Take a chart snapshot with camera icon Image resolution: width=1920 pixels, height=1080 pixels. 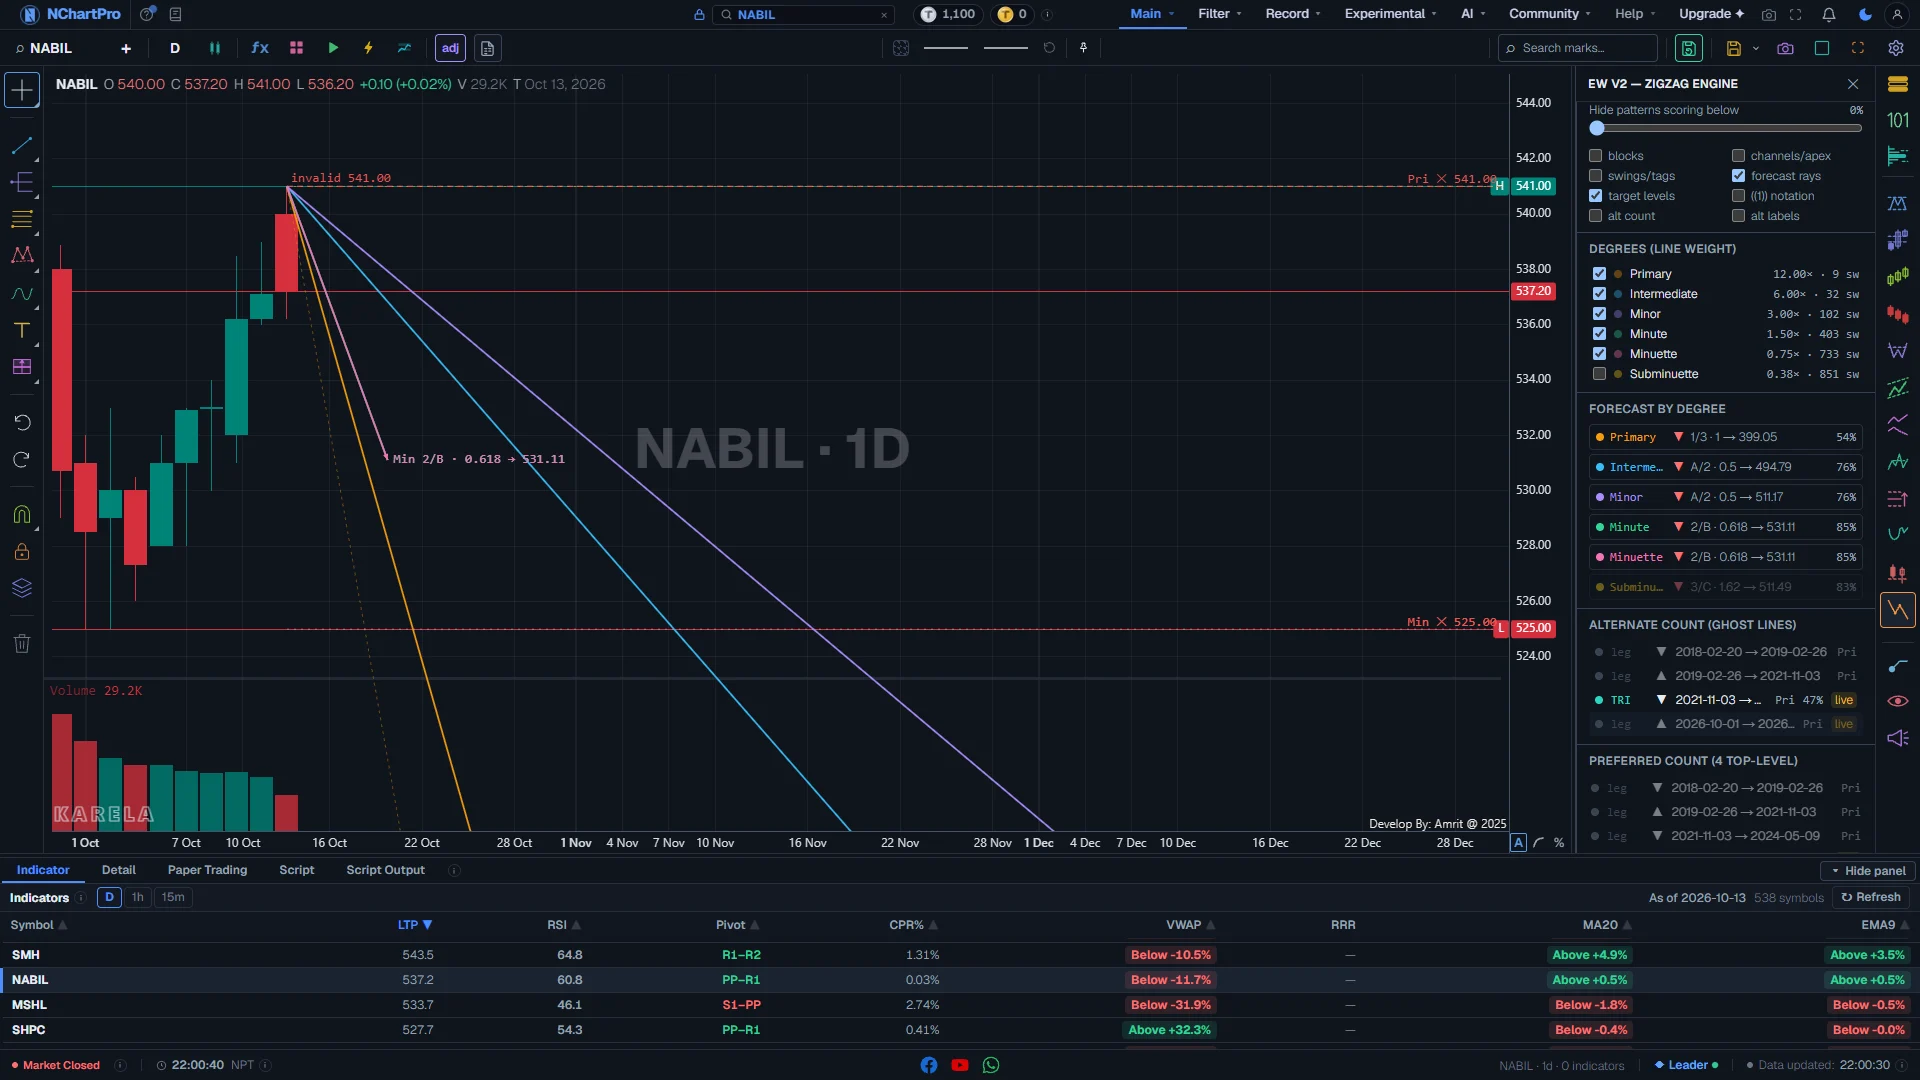pos(1785,48)
